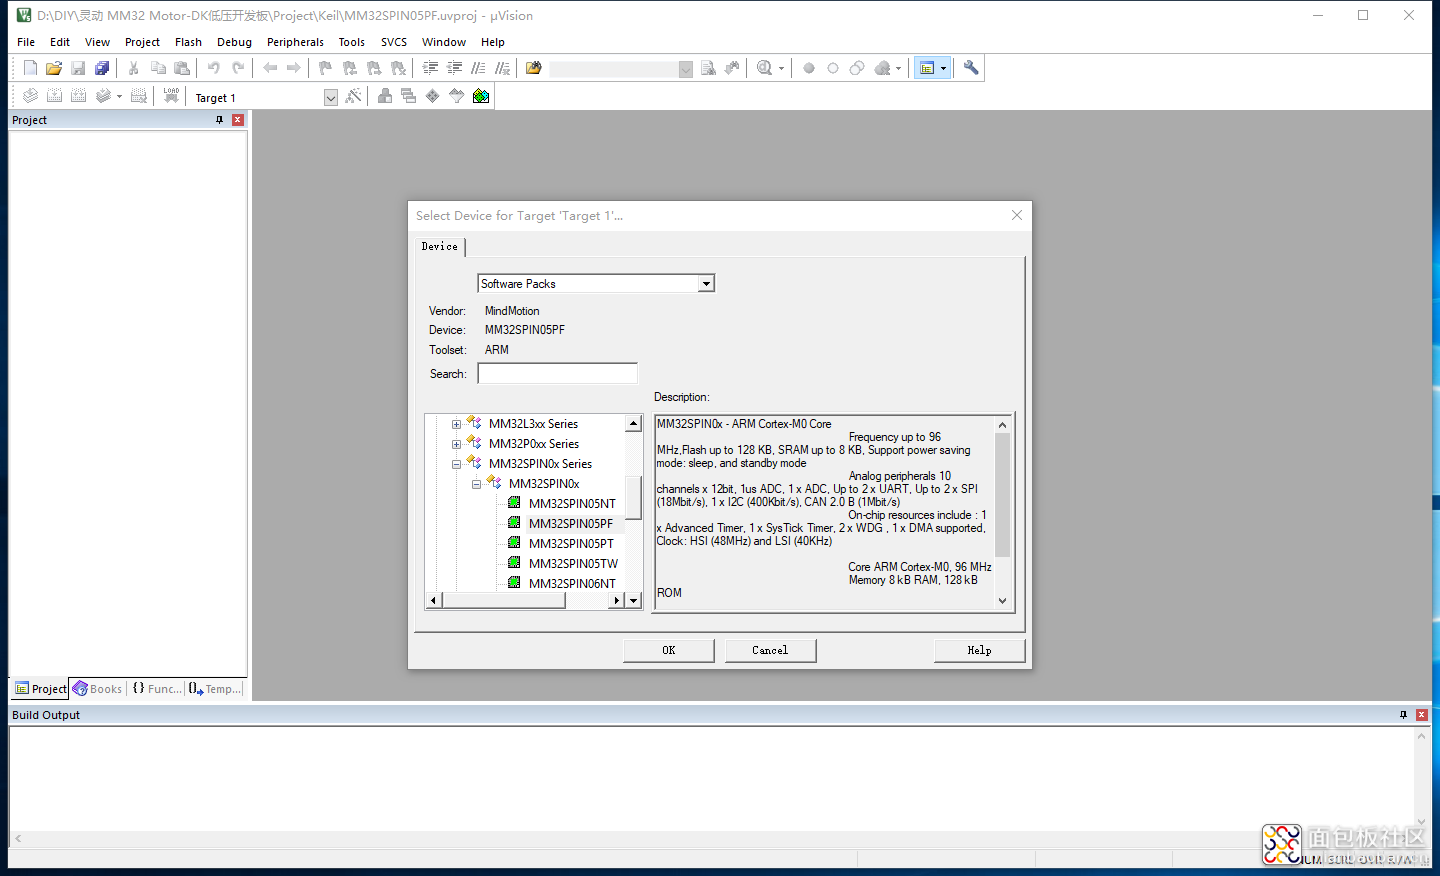
Task: Switch to the Func... tab
Action: (x=157, y=689)
